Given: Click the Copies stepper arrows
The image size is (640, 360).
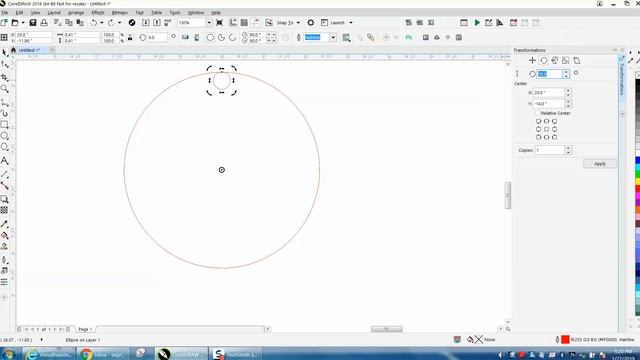Looking at the screenshot, I should pos(568,150).
